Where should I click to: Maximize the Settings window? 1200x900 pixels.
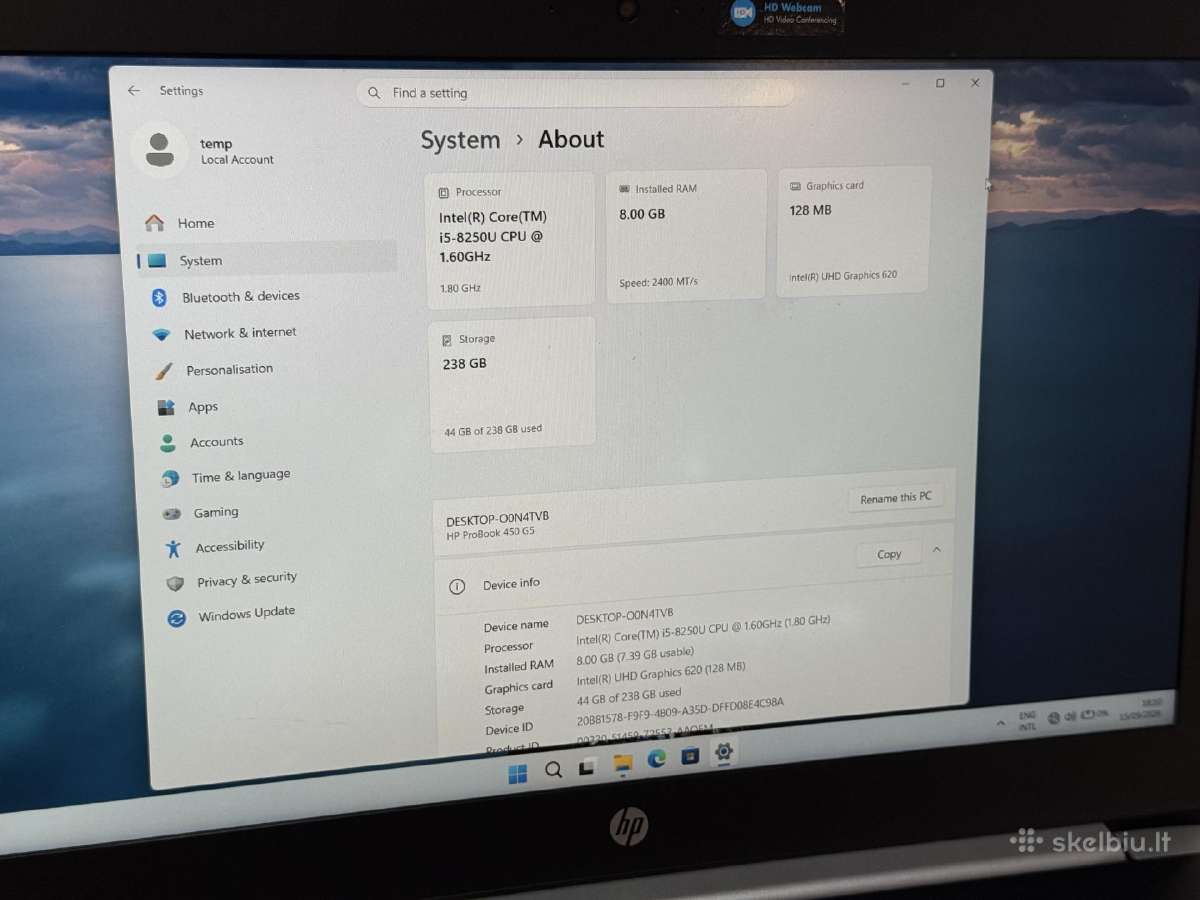(x=940, y=83)
